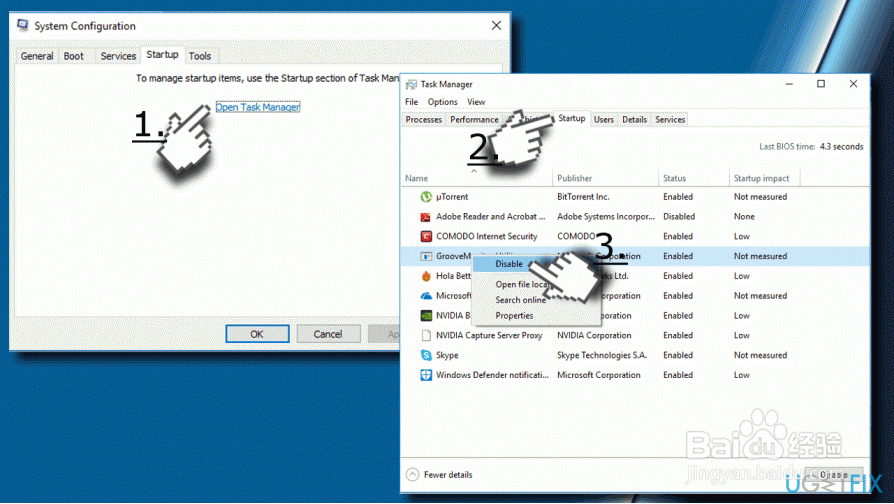Viewport: 894px width, 504px height.
Task: Click the Last BIOS time value
Action: (x=842, y=147)
